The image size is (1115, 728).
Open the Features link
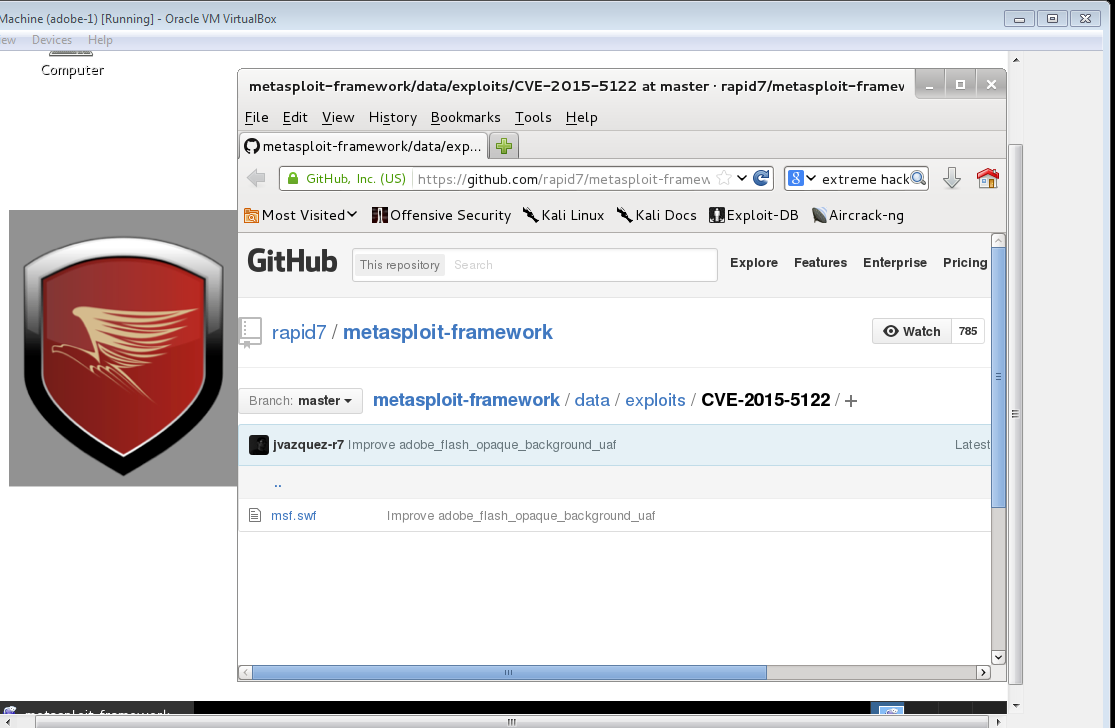coord(821,263)
